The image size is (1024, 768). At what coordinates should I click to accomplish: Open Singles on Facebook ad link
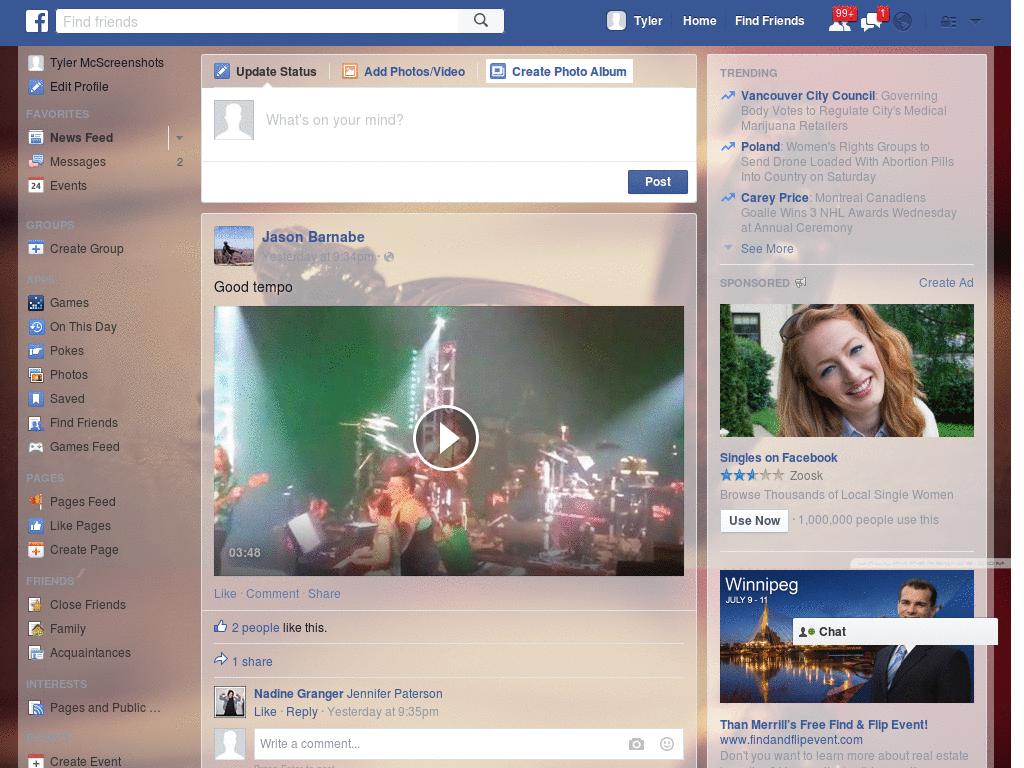778,458
